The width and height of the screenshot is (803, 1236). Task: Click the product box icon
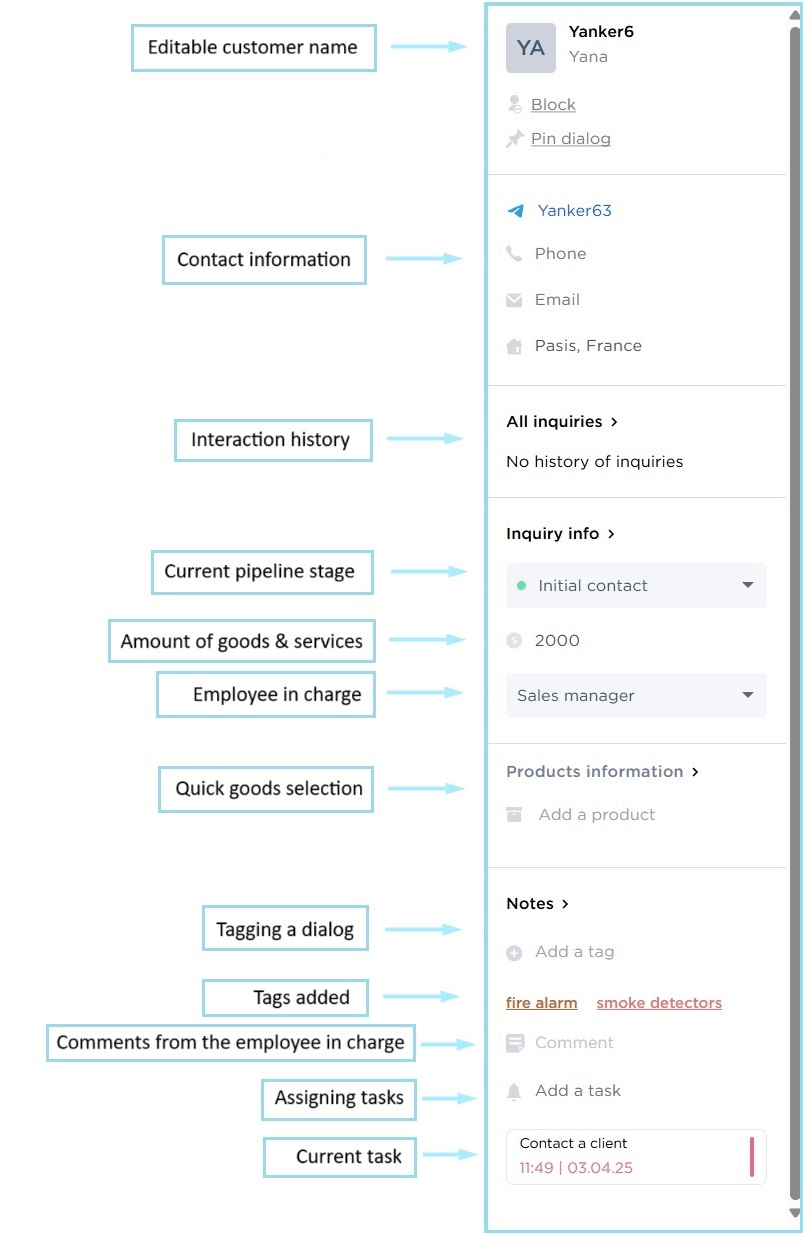coord(514,815)
